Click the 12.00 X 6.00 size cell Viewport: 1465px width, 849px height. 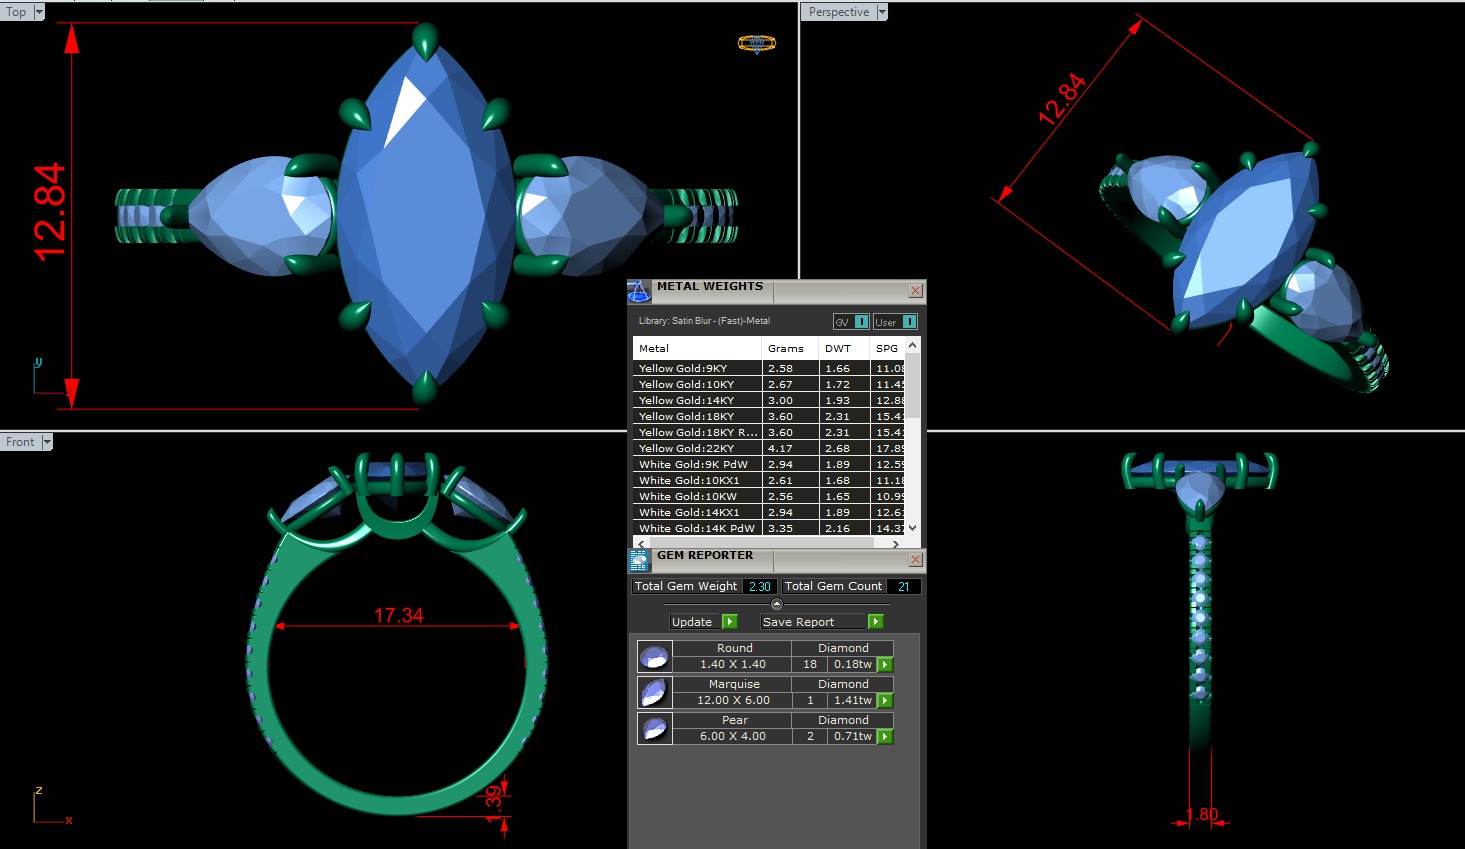[x=732, y=700]
